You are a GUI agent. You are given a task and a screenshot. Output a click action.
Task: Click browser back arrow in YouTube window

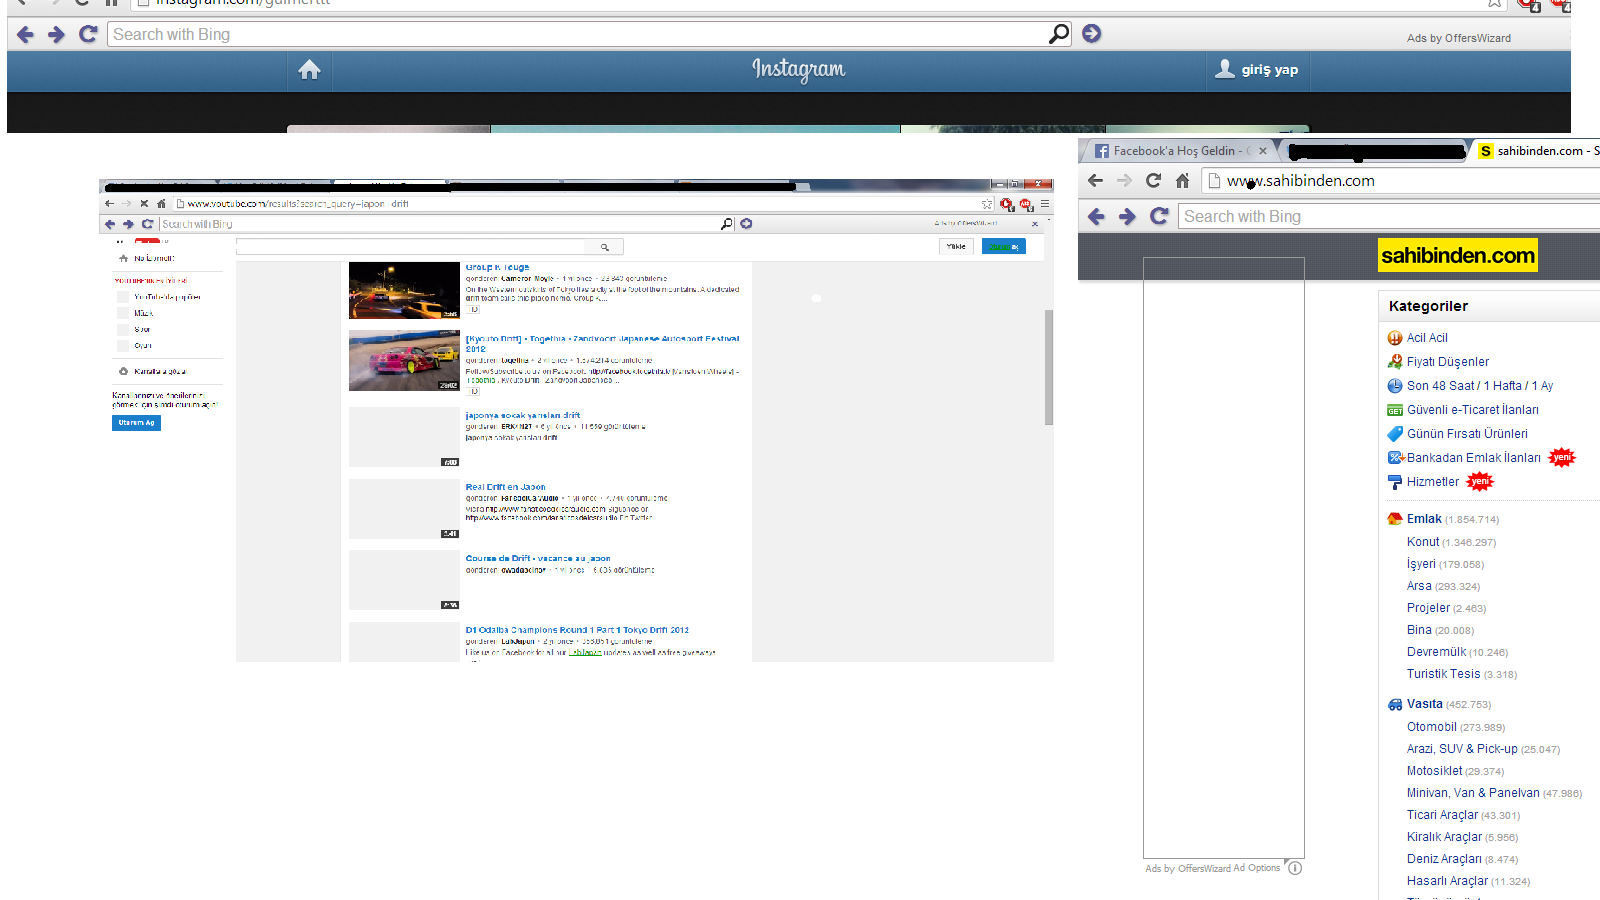(110, 203)
